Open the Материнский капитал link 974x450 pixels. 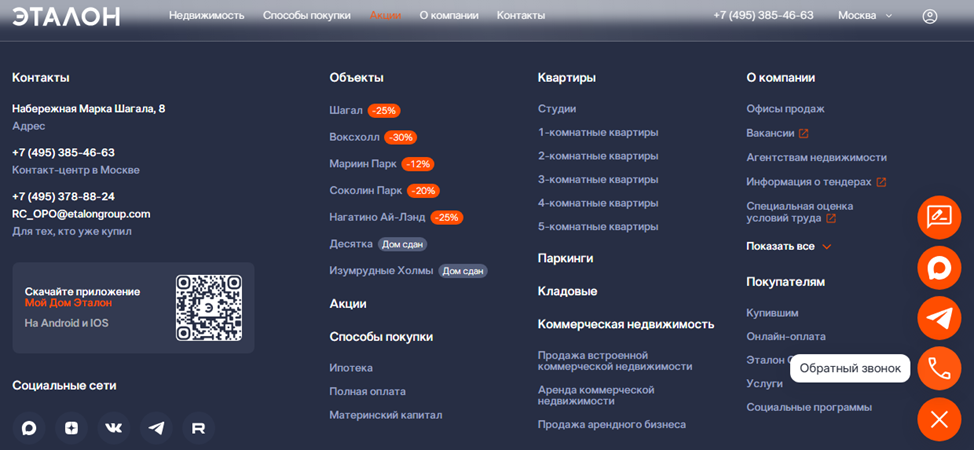point(386,415)
